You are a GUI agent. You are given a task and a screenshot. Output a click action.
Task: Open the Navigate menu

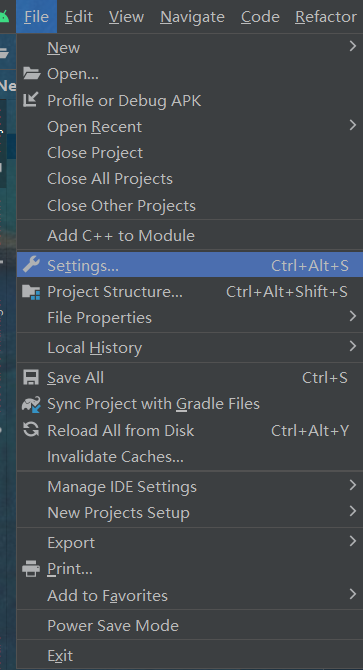[x=192, y=17]
